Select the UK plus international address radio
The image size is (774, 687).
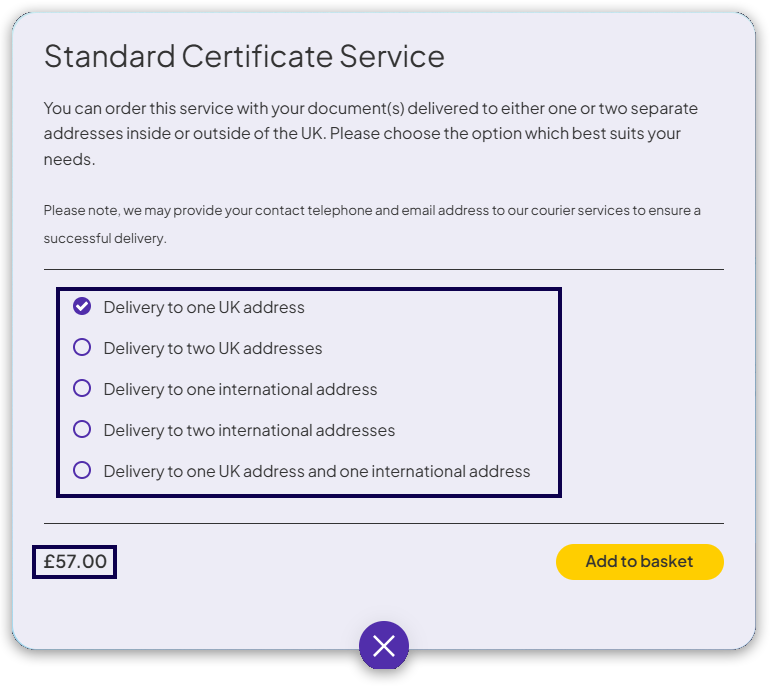82,470
